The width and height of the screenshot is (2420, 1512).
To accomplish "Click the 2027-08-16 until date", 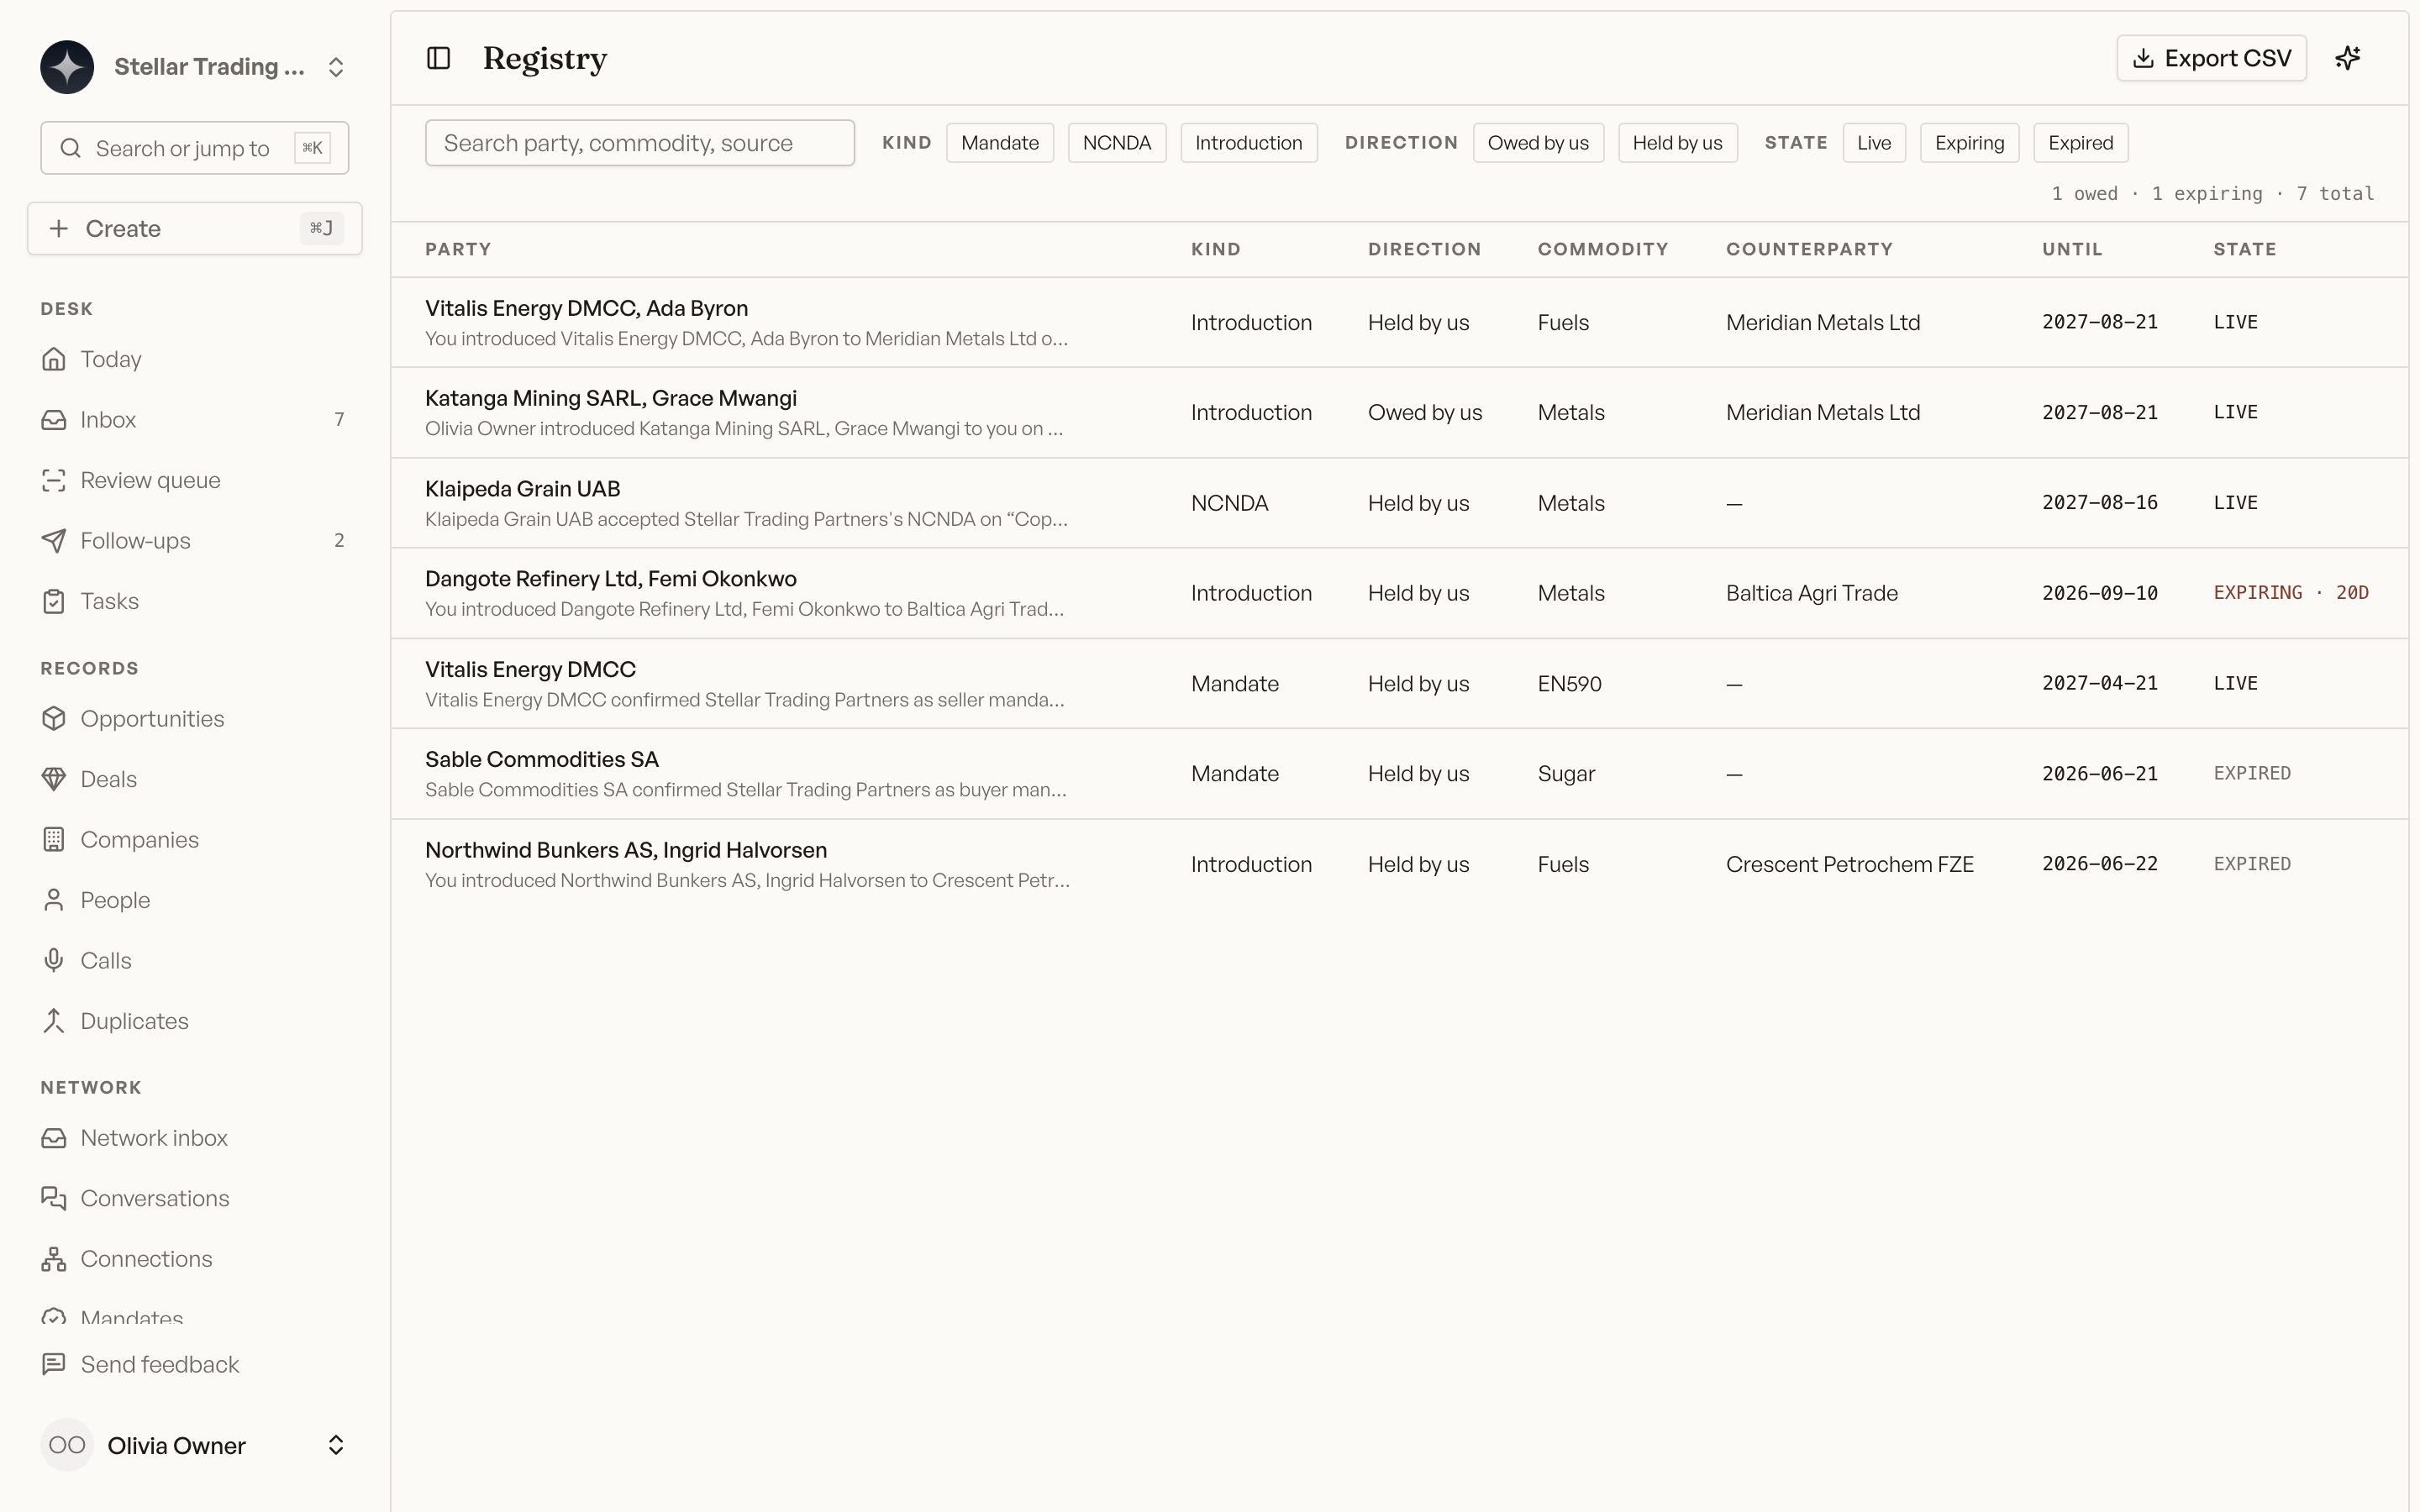I will click(x=2099, y=503).
